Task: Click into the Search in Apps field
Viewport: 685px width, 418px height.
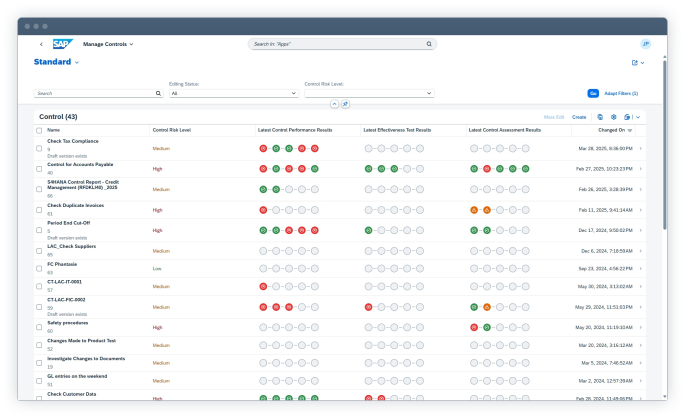Action: tap(338, 44)
